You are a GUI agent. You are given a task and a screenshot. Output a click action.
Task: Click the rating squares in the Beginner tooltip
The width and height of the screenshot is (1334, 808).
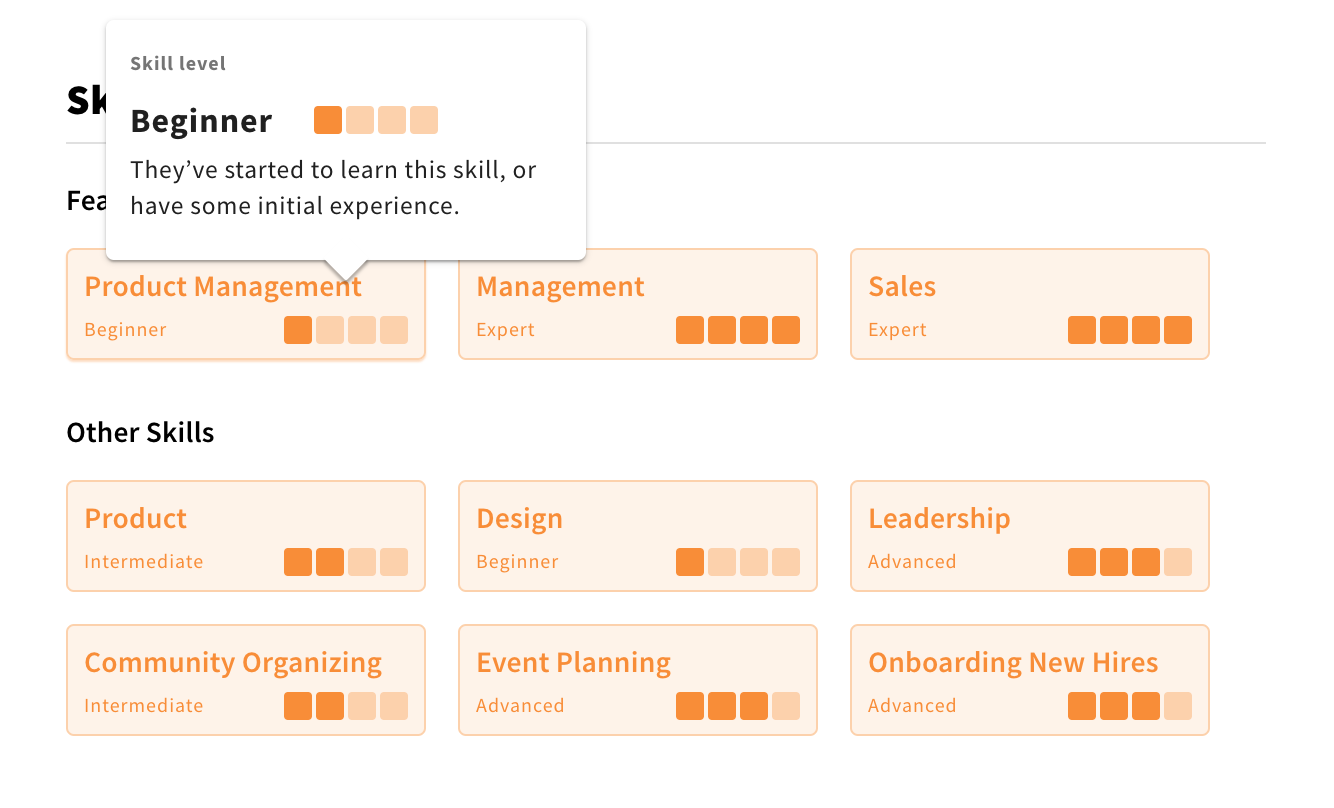coord(376,119)
